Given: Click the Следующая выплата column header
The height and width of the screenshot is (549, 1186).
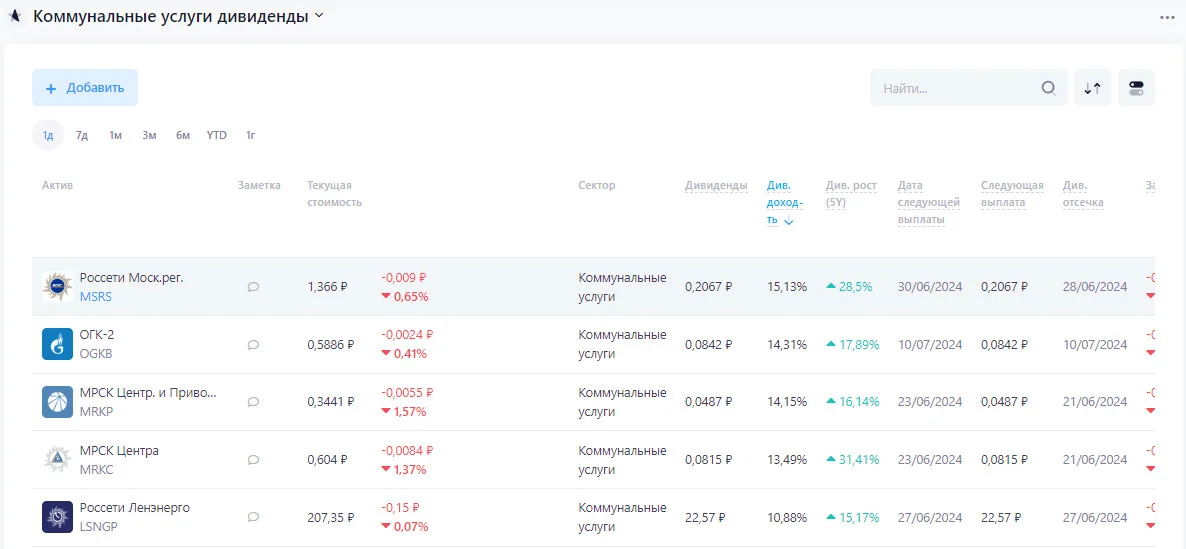Looking at the screenshot, I should point(1012,194).
